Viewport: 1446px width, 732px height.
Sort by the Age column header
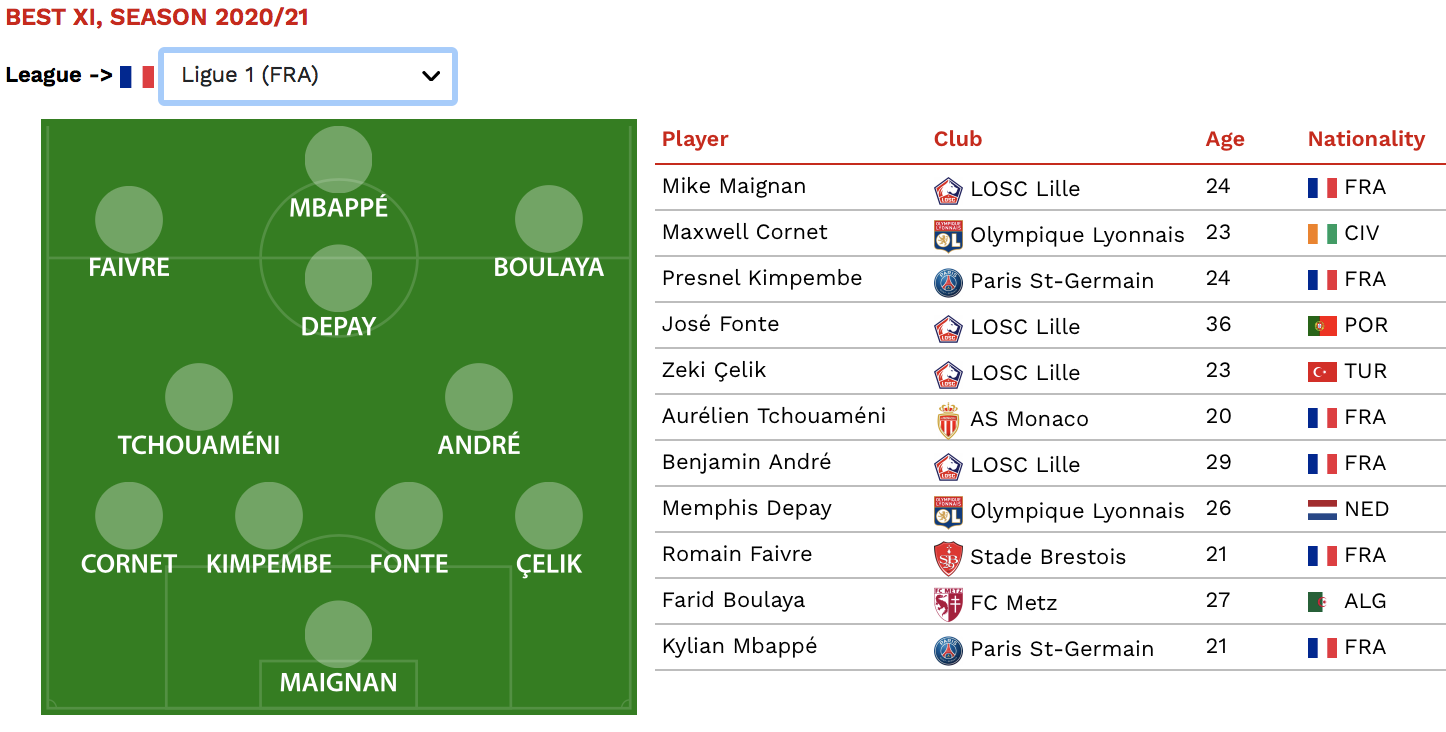coord(1225,139)
